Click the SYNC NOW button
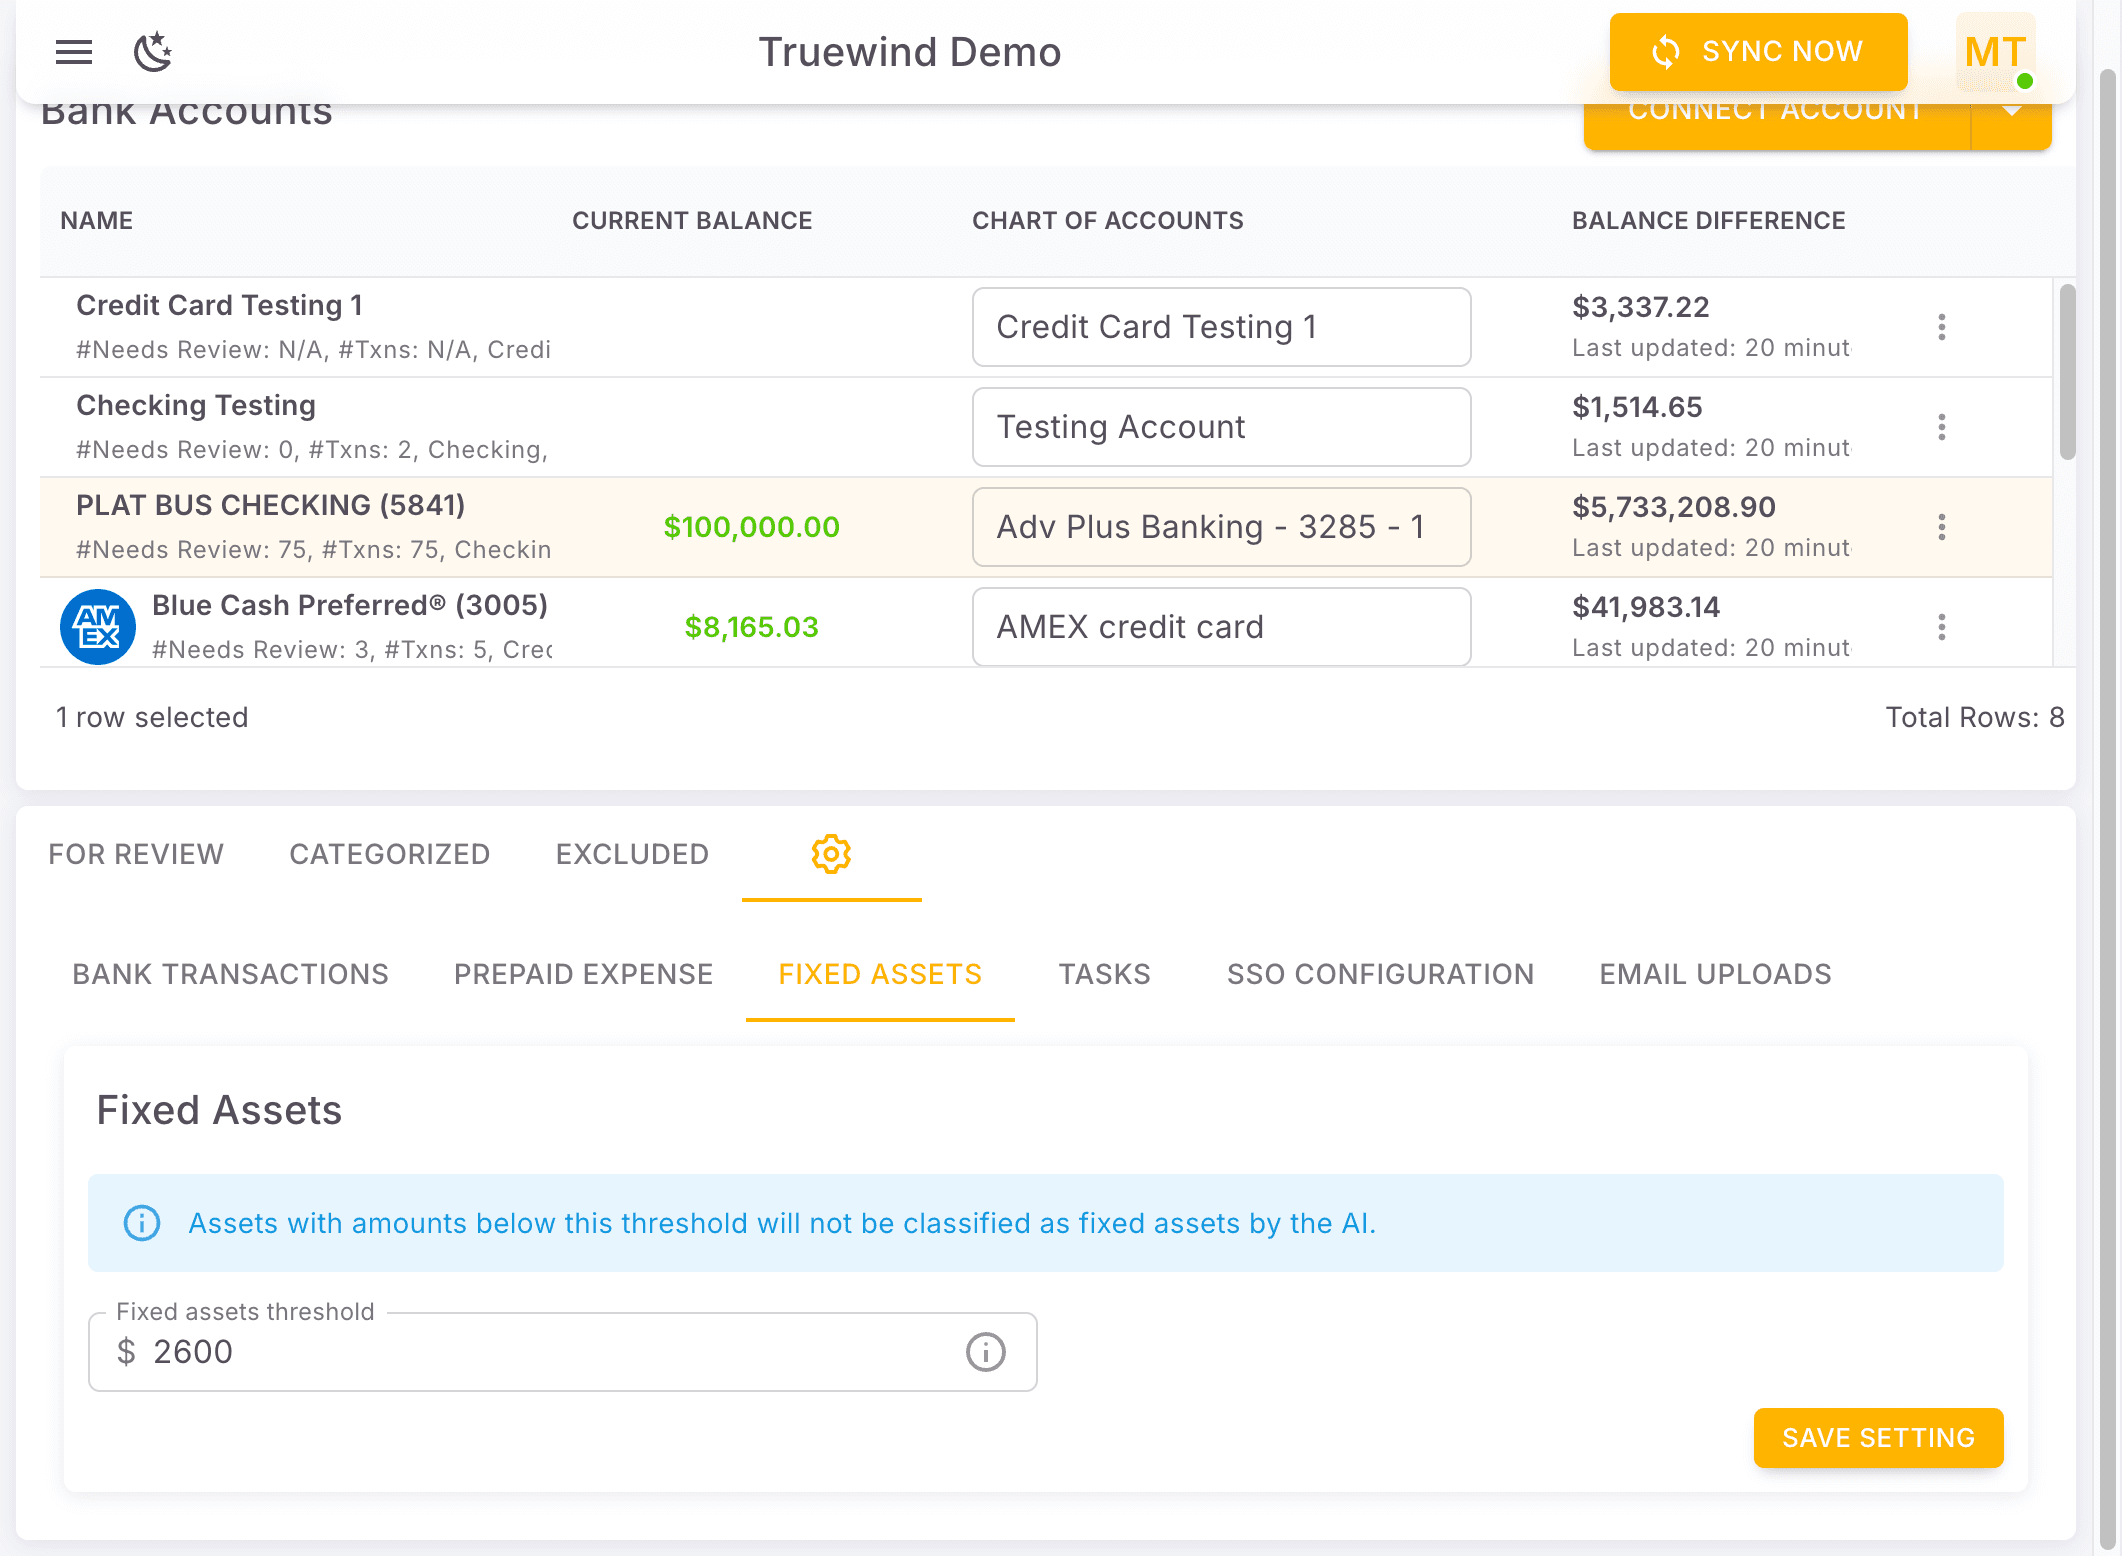The height and width of the screenshot is (1556, 2122). 1758,52
